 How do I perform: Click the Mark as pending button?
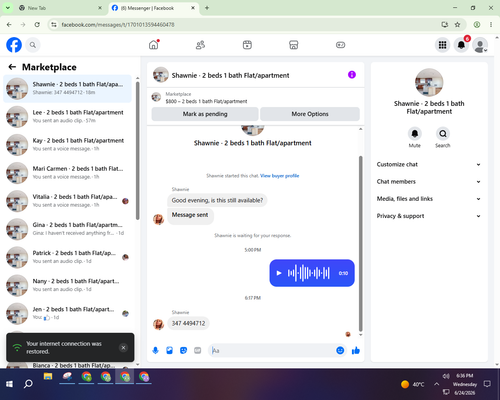[x=205, y=114]
